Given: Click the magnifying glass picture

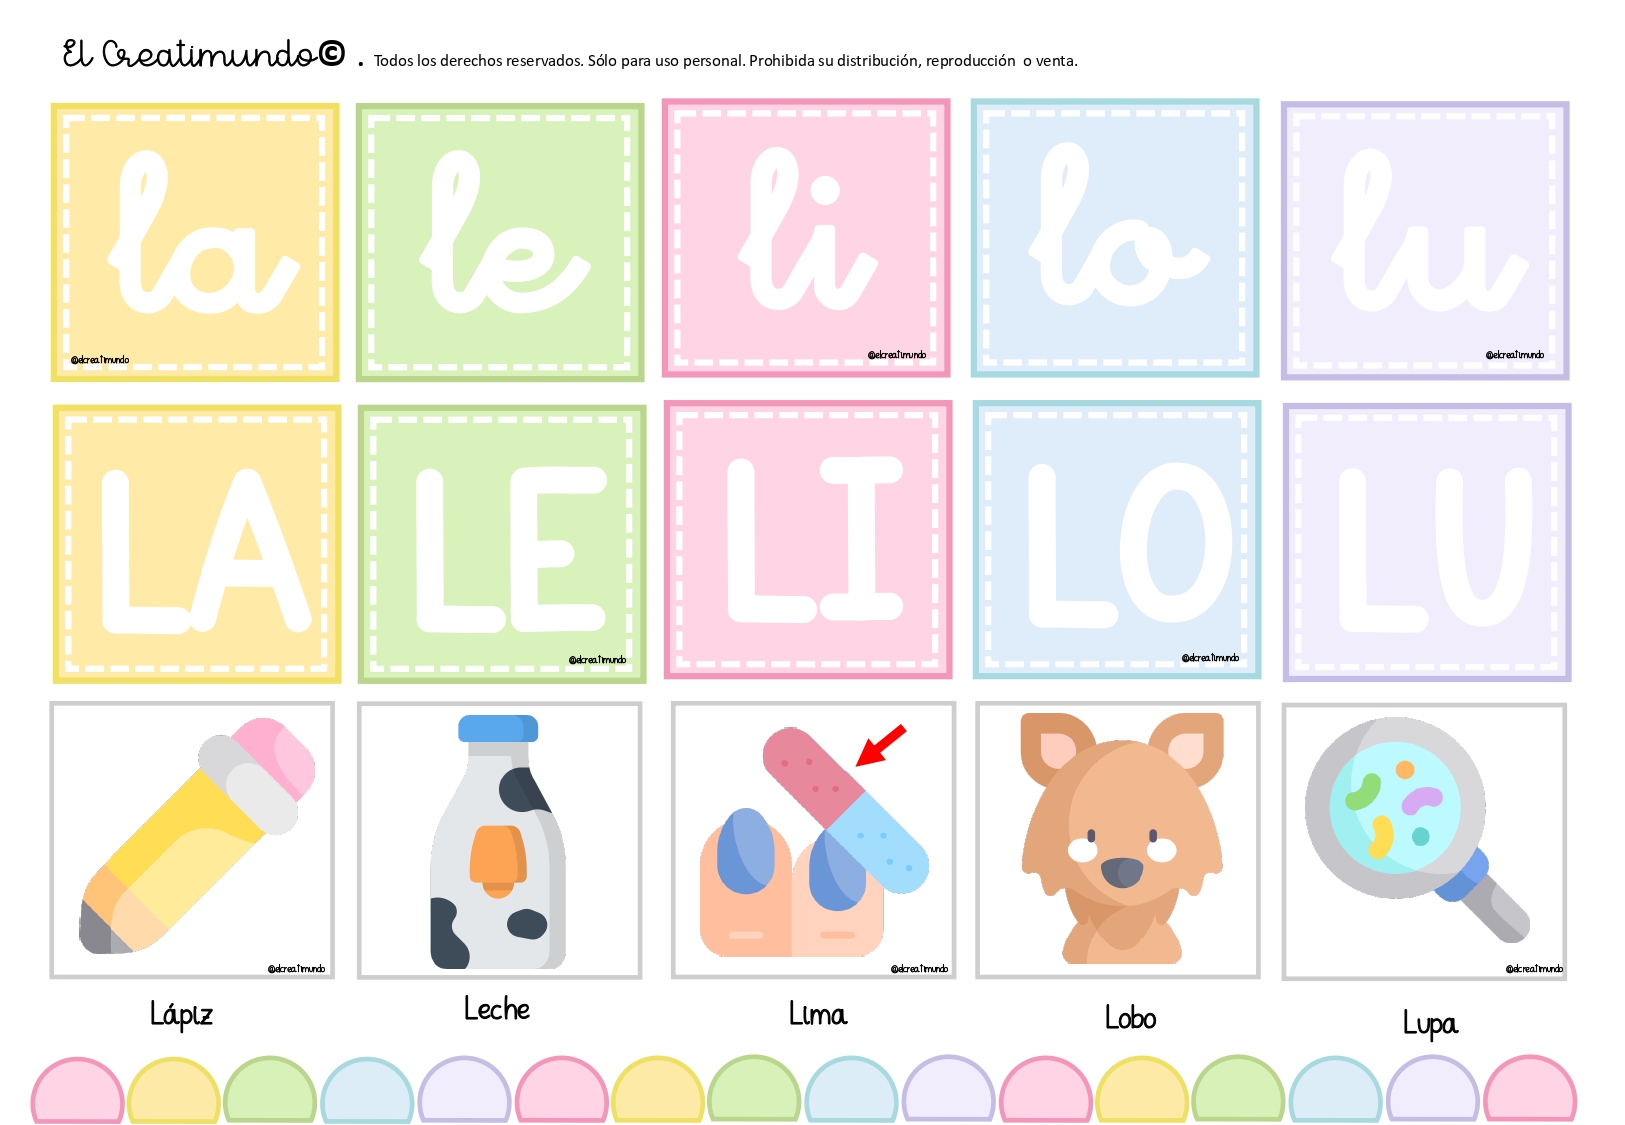Looking at the screenshot, I should pos(1425,841).
